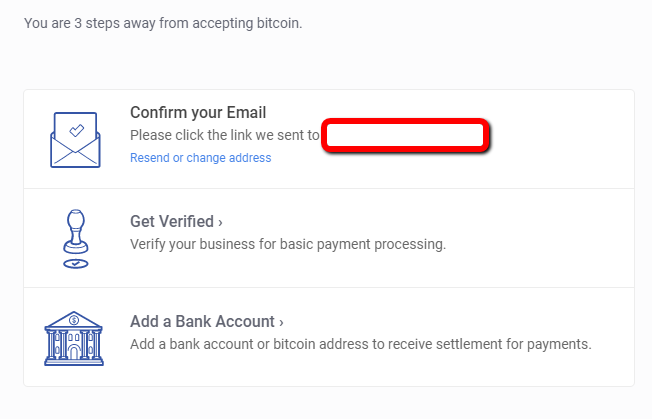The width and height of the screenshot is (652, 419).
Task: Click the chevron after Get Verified
Action: click(x=220, y=223)
